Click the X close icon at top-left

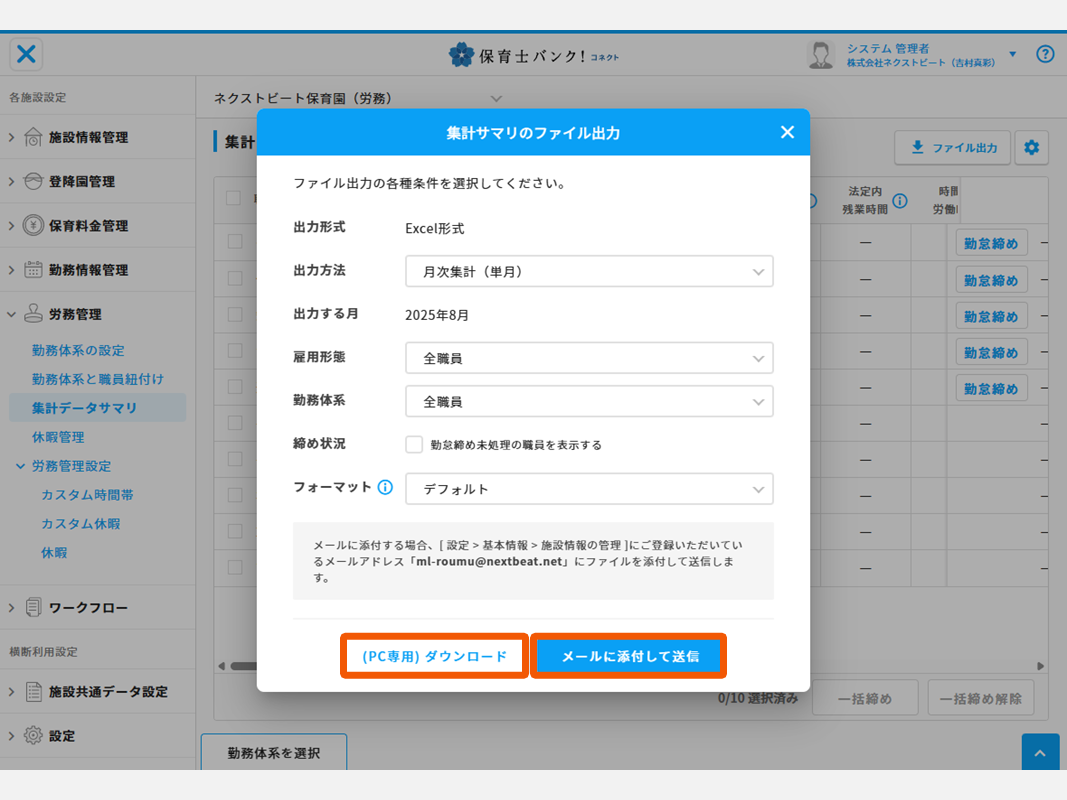[26, 54]
